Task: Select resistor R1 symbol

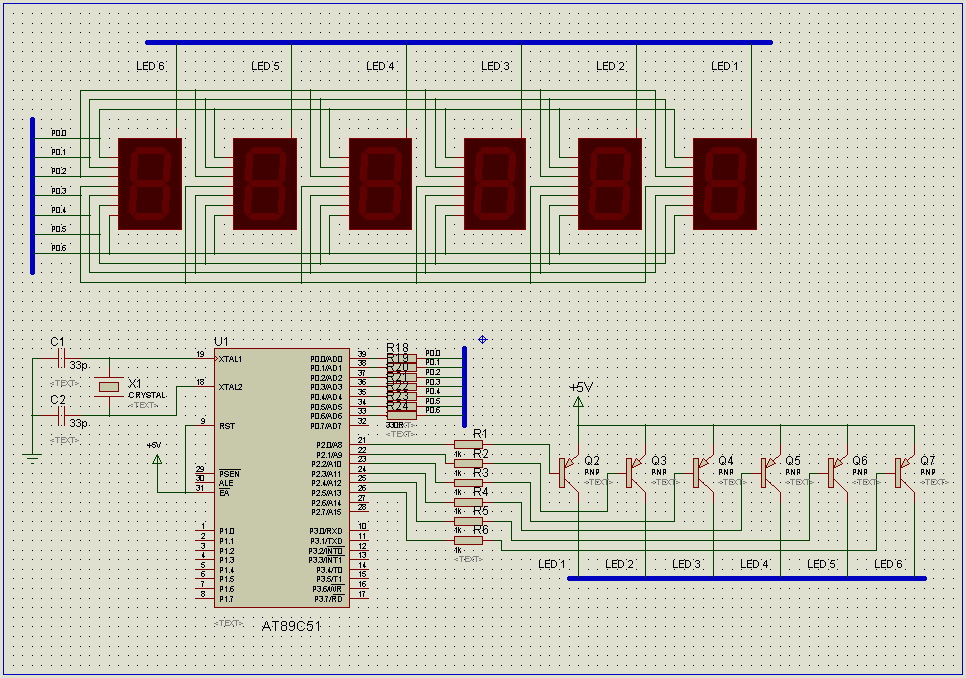Action: coord(468,444)
